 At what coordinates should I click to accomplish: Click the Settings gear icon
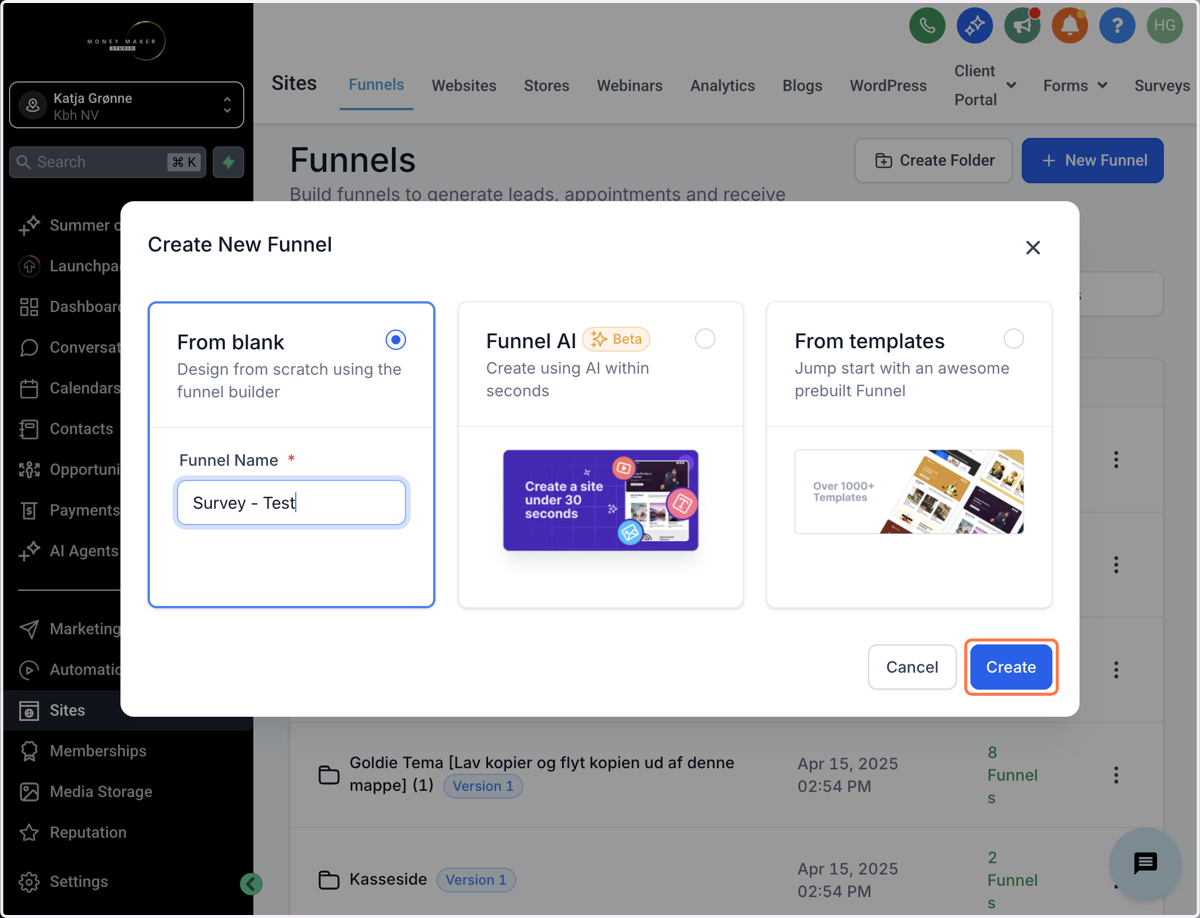pyautogui.click(x=29, y=882)
